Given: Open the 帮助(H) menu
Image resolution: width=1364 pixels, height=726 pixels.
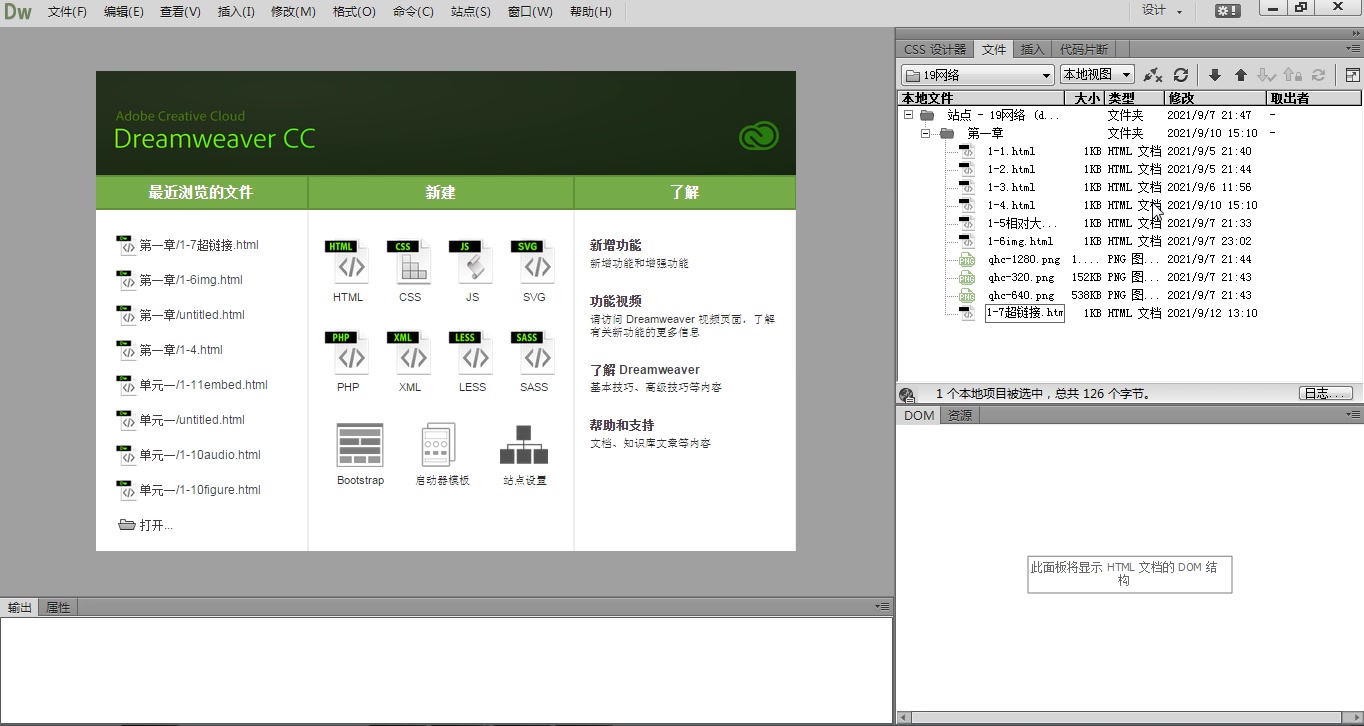Looking at the screenshot, I should pos(590,12).
